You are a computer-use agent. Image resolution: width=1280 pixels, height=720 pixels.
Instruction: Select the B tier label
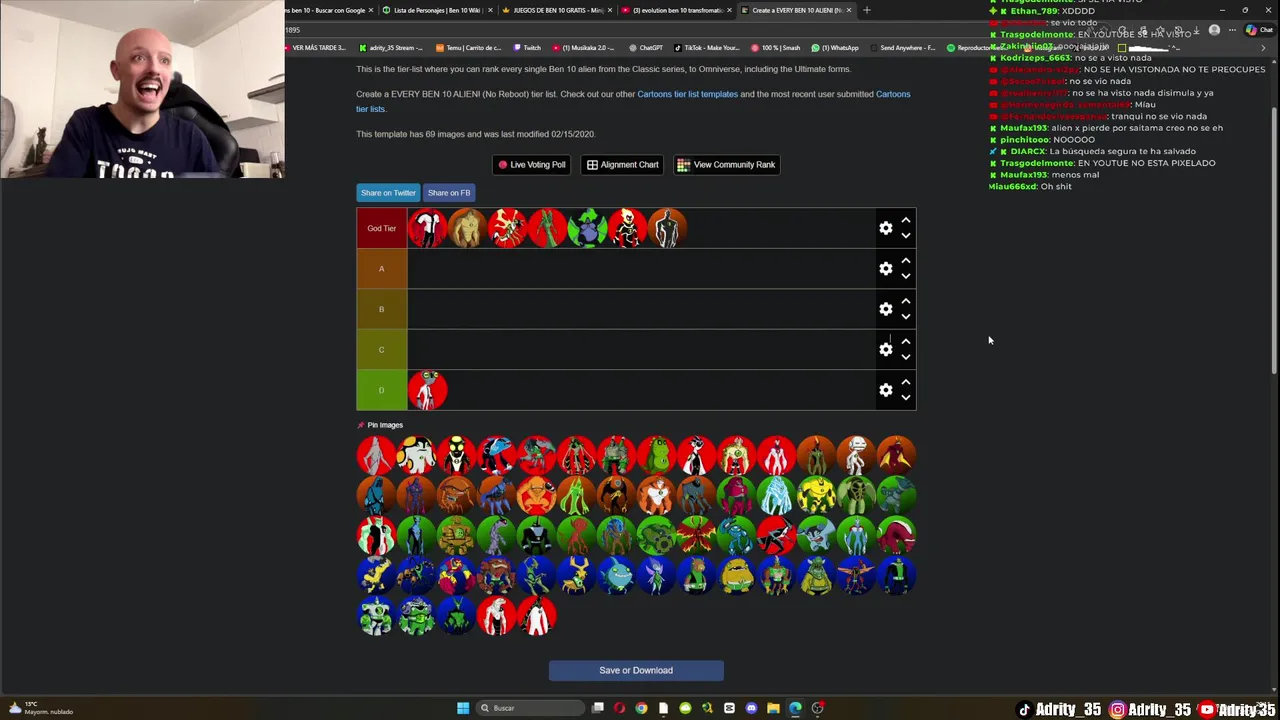click(x=382, y=309)
